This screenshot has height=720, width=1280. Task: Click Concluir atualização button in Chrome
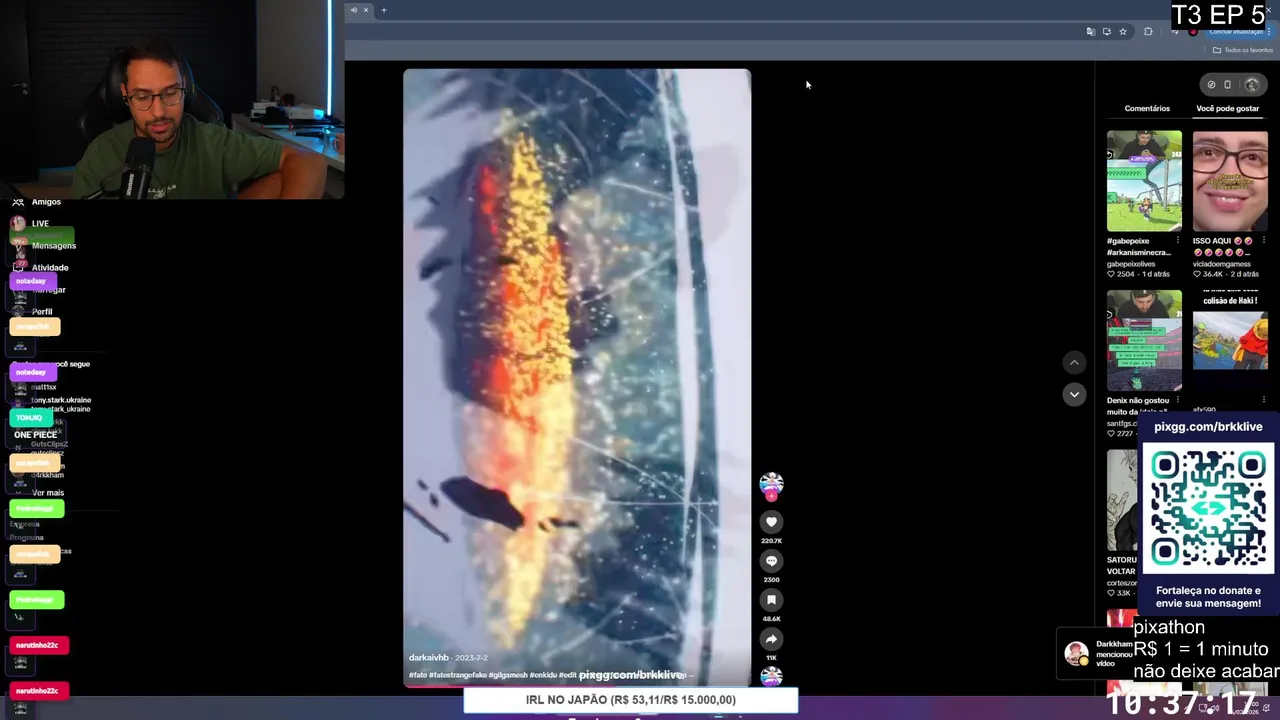click(1235, 32)
